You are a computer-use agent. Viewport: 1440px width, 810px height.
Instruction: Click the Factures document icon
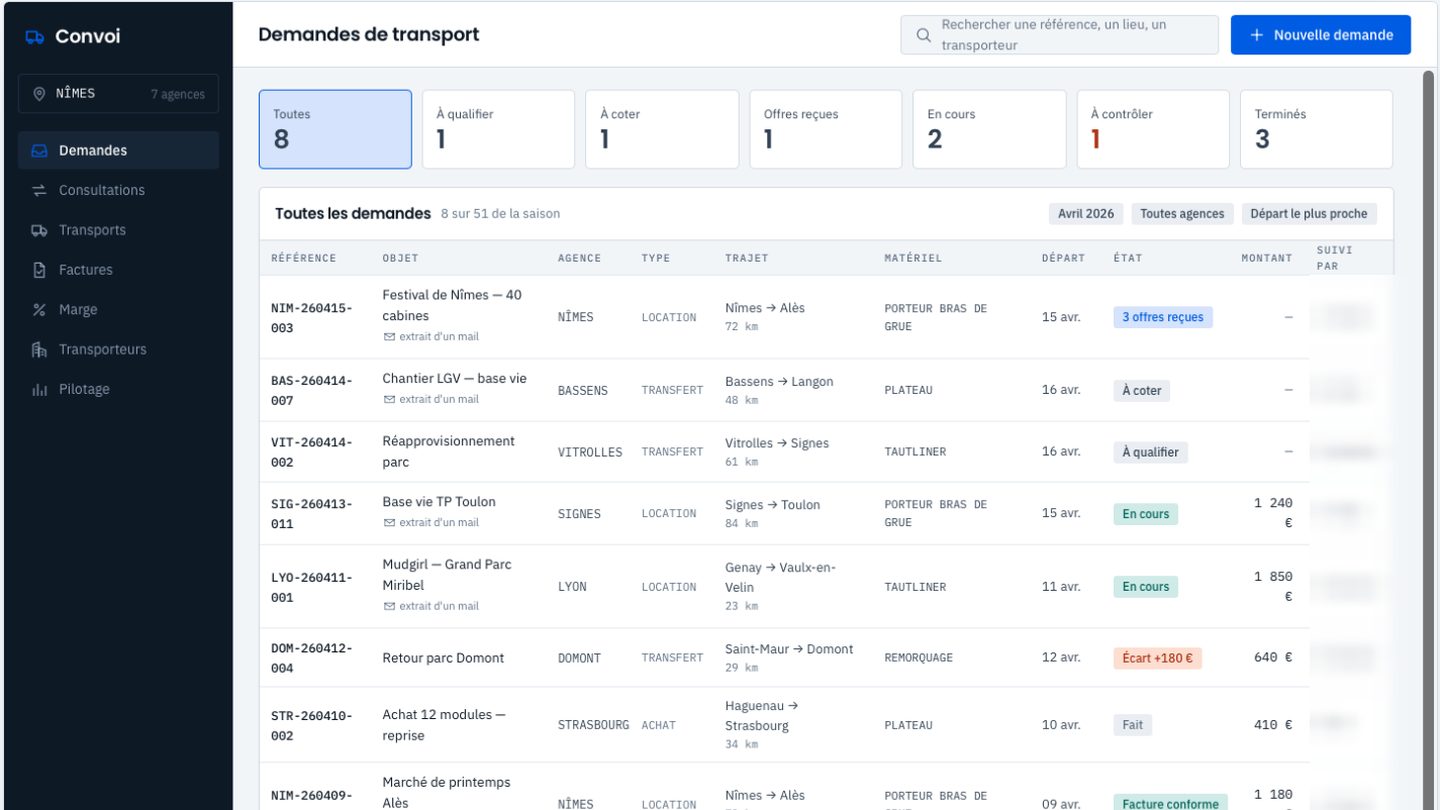(x=40, y=270)
